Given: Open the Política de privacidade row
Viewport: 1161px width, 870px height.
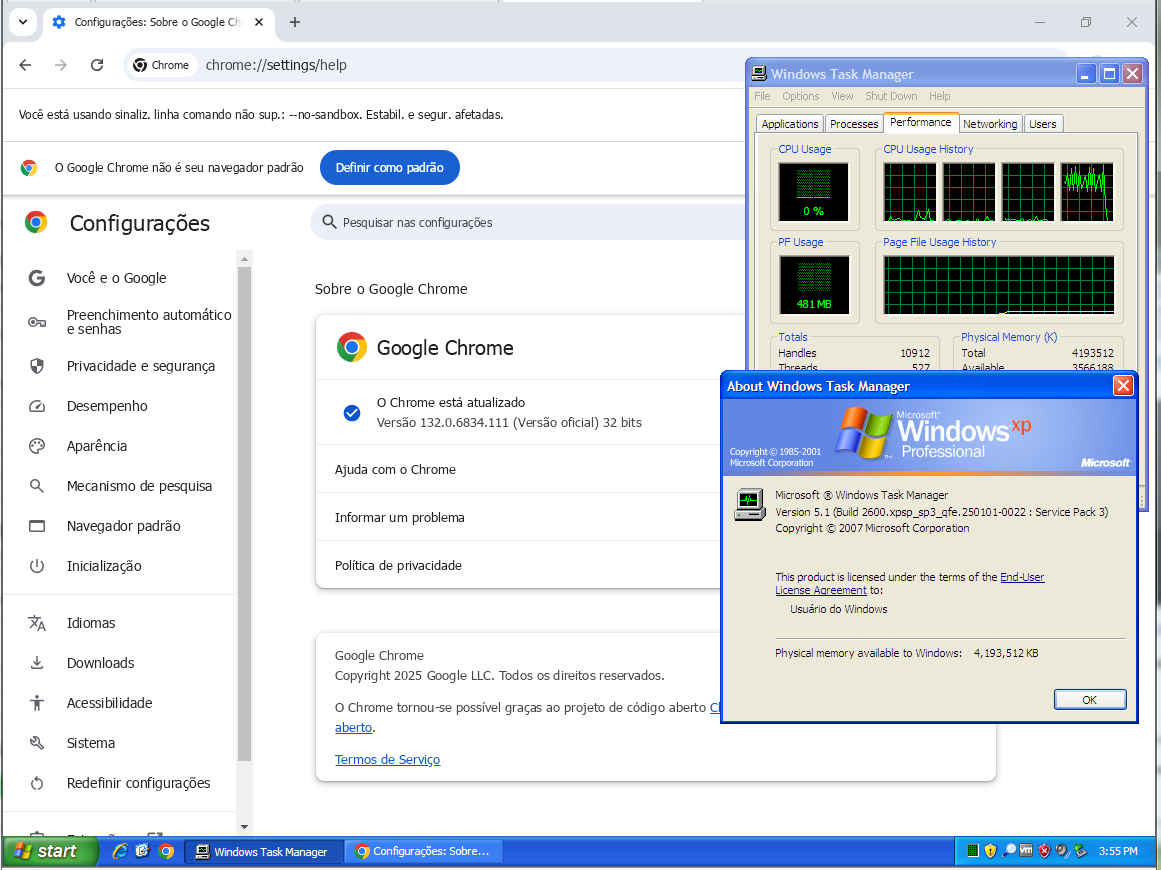Looking at the screenshot, I should [518, 566].
